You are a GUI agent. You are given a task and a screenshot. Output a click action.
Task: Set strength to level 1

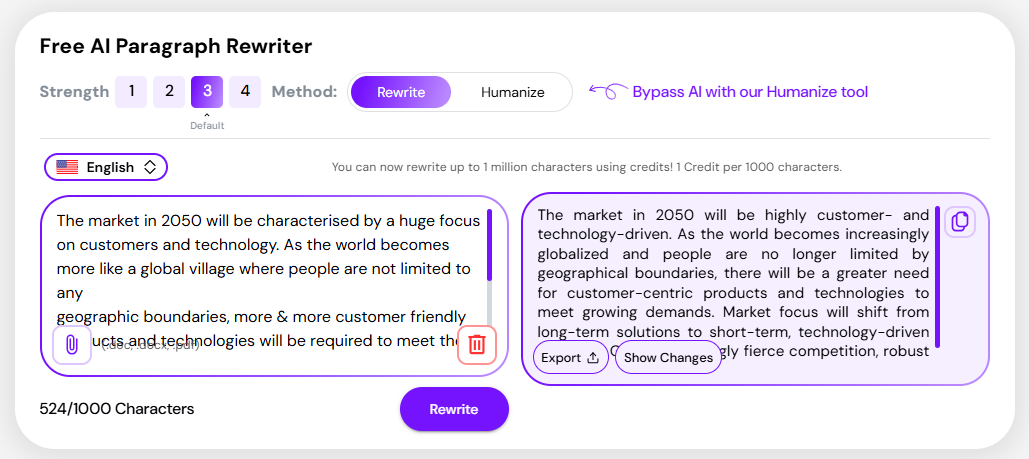(131, 92)
